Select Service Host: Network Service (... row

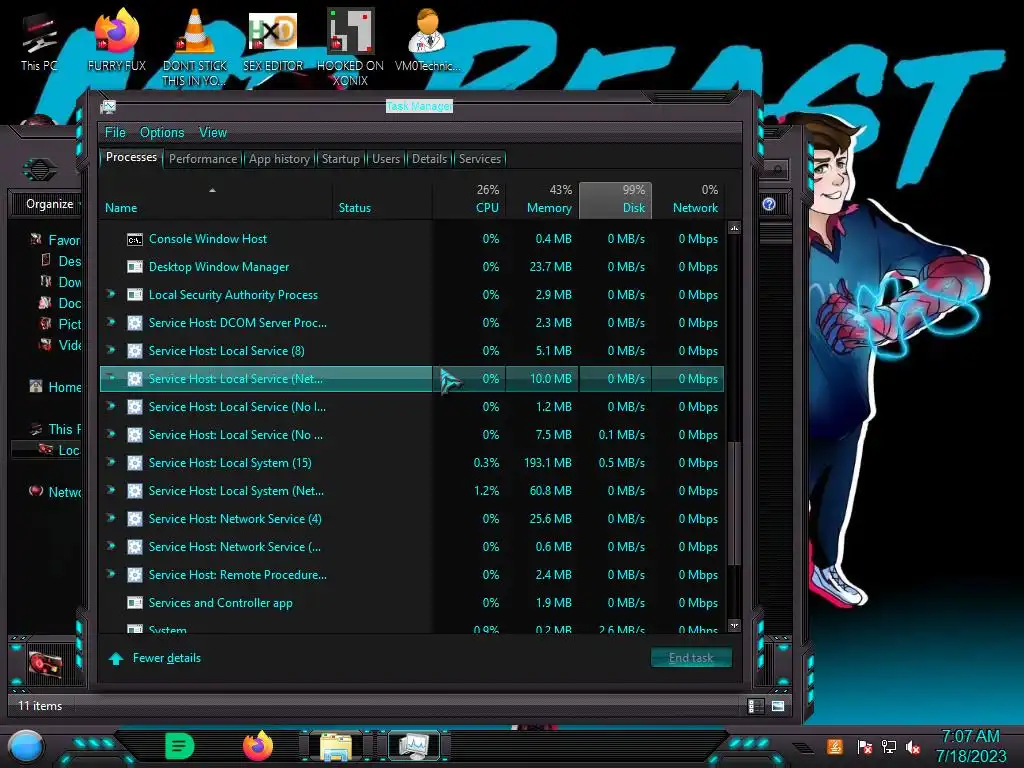411,547
